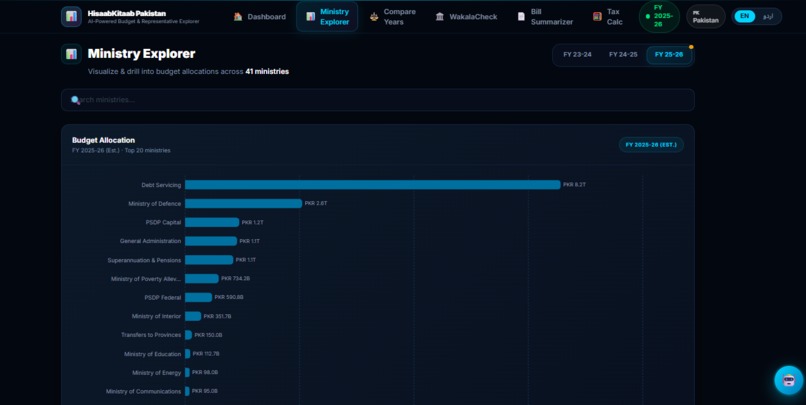Click the FY 2025-26 (EST.) badge
Image resolution: width=806 pixels, height=405 pixels.
tap(651, 145)
